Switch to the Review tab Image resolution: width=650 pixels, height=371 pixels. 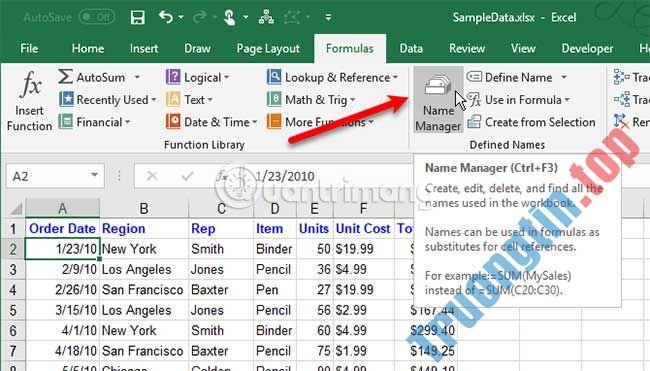pyautogui.click(x=467, y=48)
